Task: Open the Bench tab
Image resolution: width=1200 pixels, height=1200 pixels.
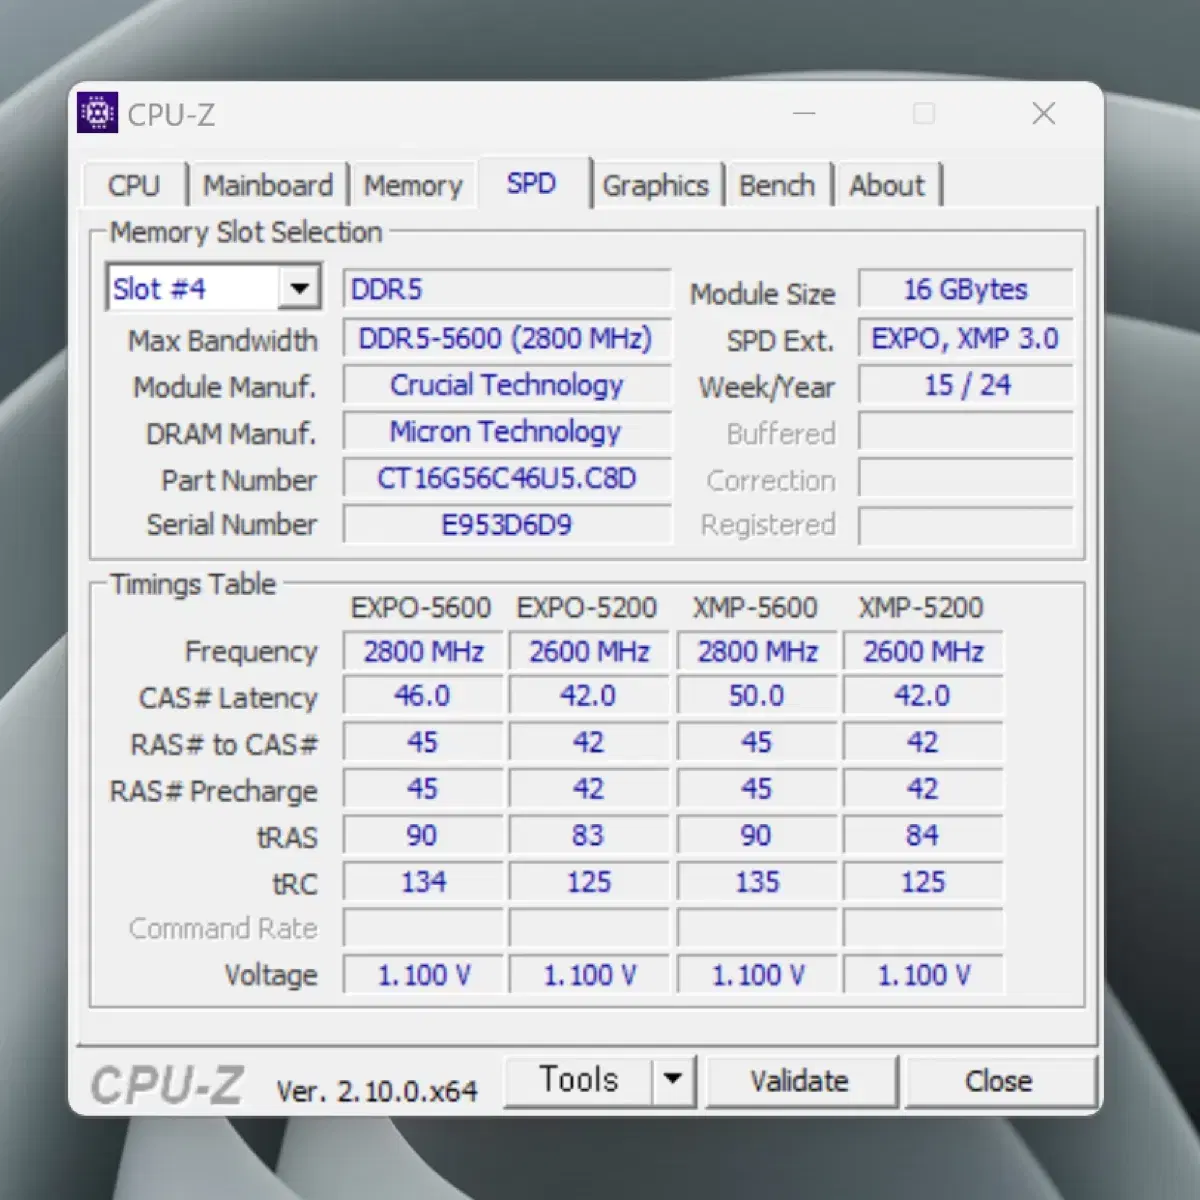Action: [777, 186]
